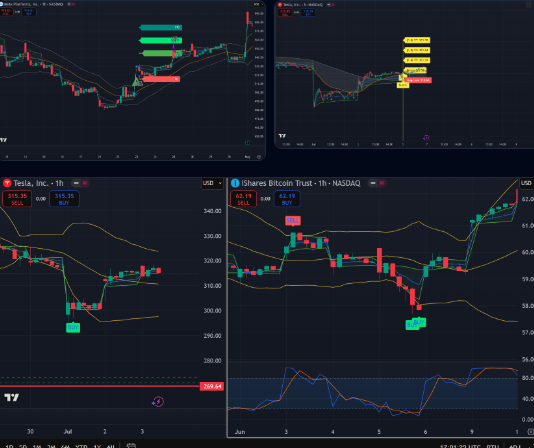Click the Tesla logo in bottom-left chart header

(7, 183)
